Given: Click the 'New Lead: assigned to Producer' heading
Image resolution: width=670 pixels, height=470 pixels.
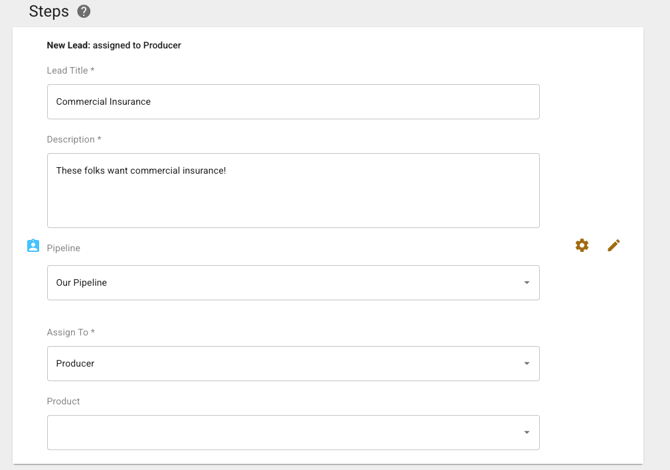Looking at the screenshot, I should 114,45.
